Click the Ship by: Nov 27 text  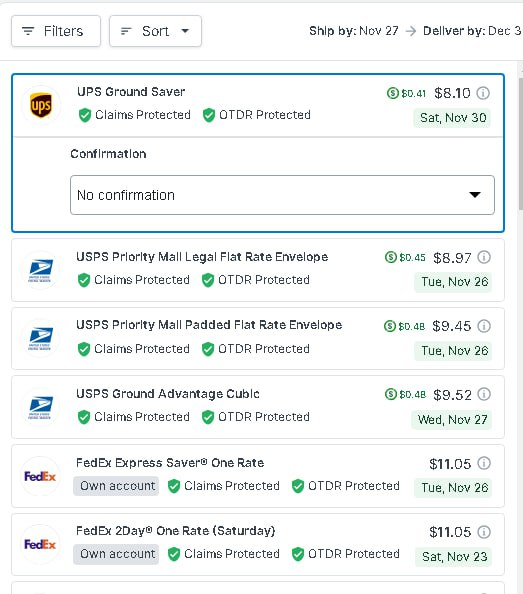coord(354,31)
